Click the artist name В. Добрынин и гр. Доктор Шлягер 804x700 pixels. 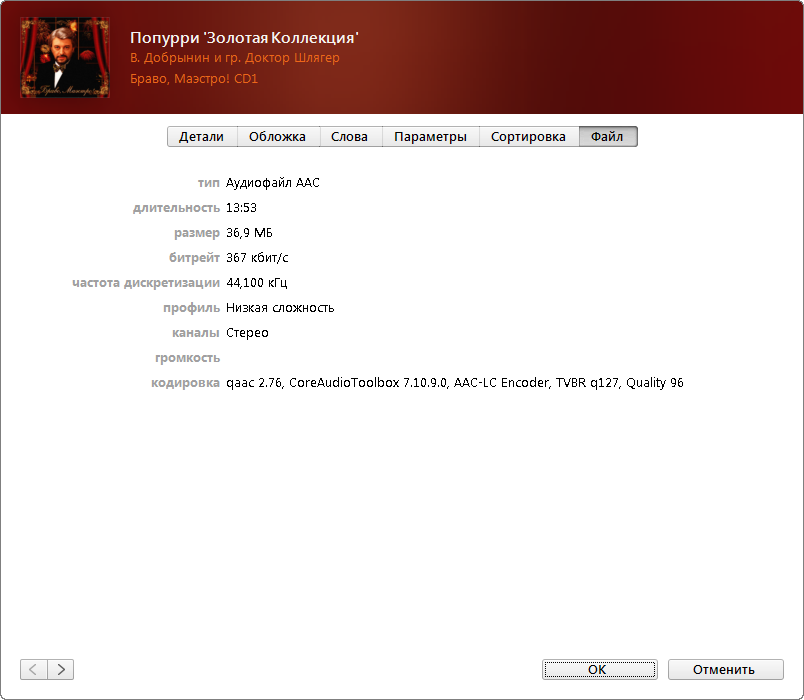tap(234, 58)
